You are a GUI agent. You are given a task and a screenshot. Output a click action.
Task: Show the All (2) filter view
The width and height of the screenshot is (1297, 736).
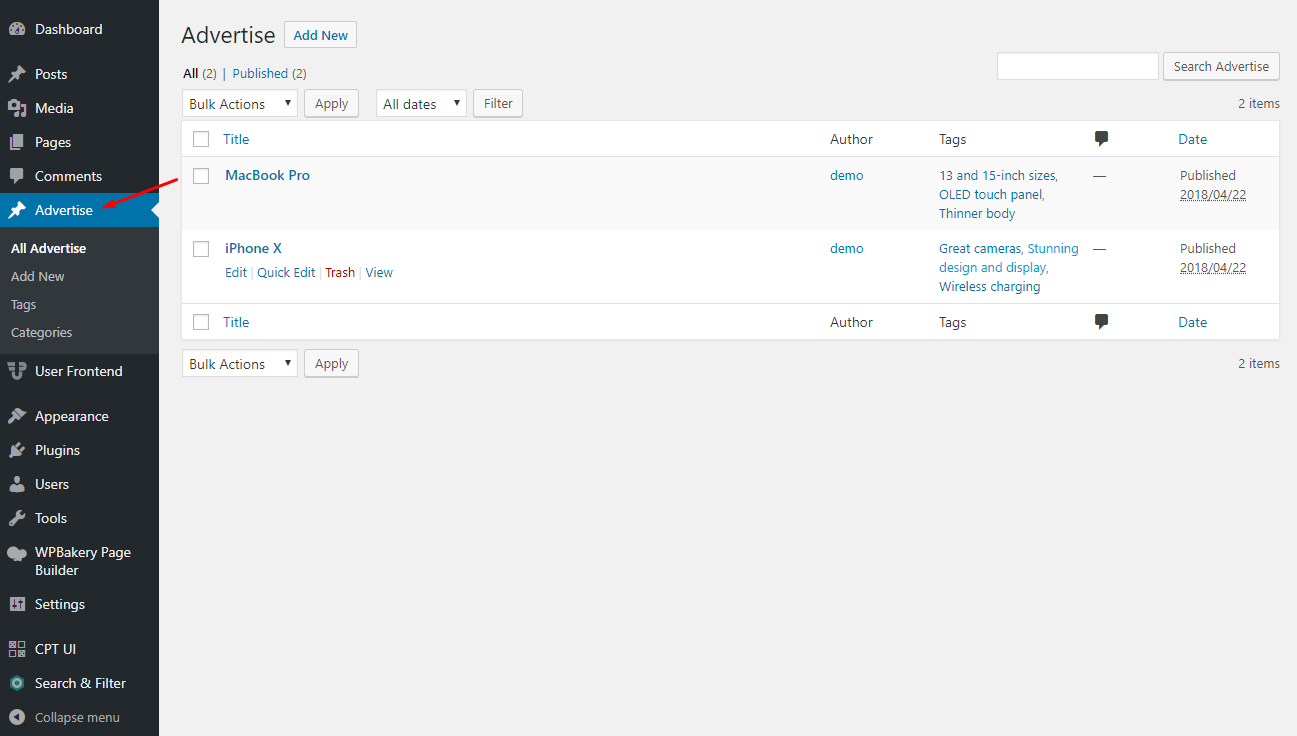[199, 73]
